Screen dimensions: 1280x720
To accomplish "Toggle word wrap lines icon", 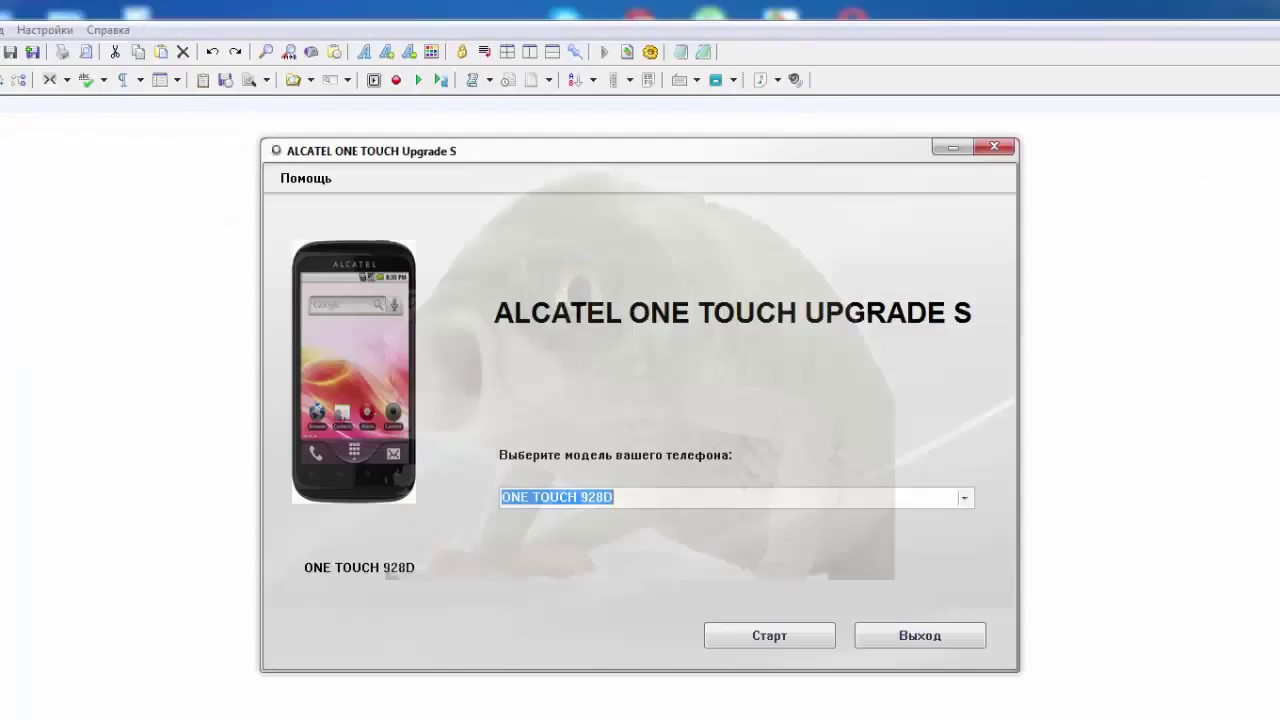I will [484, 52].
